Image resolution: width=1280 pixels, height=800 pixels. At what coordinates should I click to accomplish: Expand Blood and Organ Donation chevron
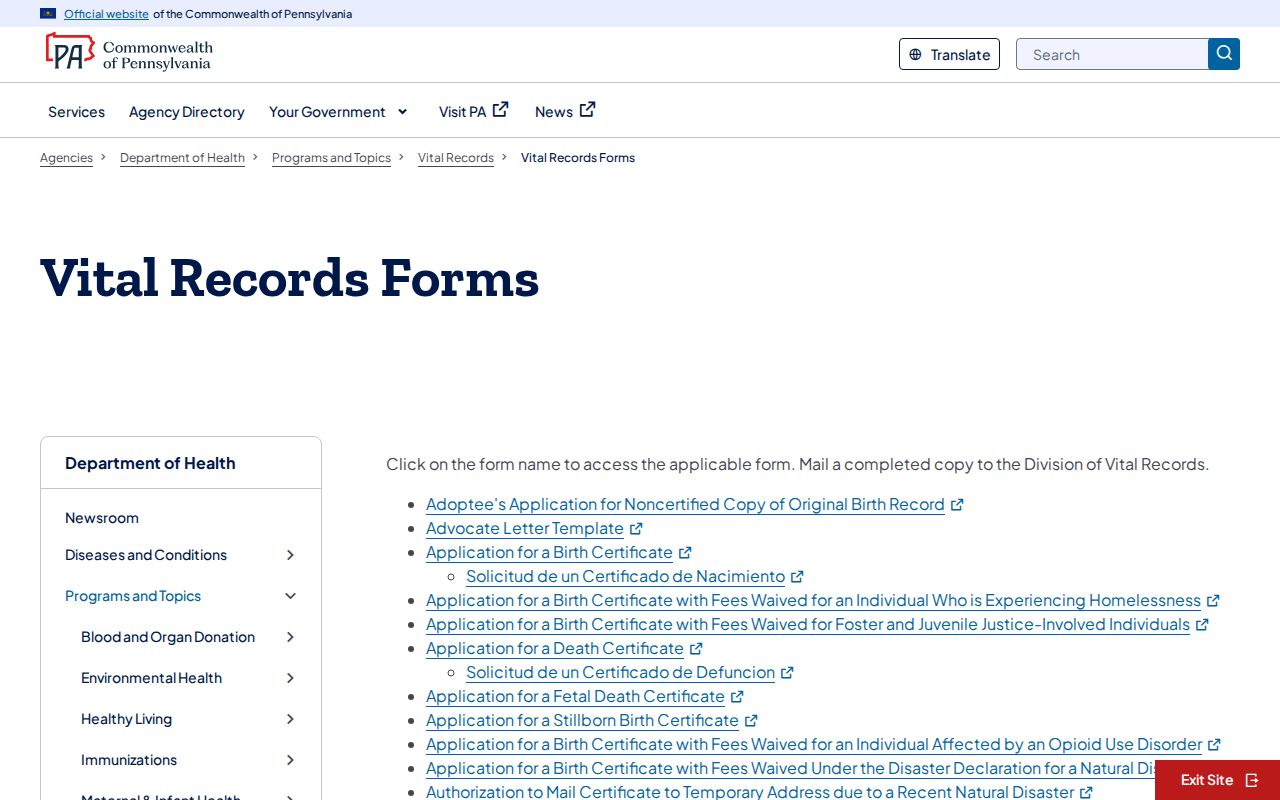point(290,637)
